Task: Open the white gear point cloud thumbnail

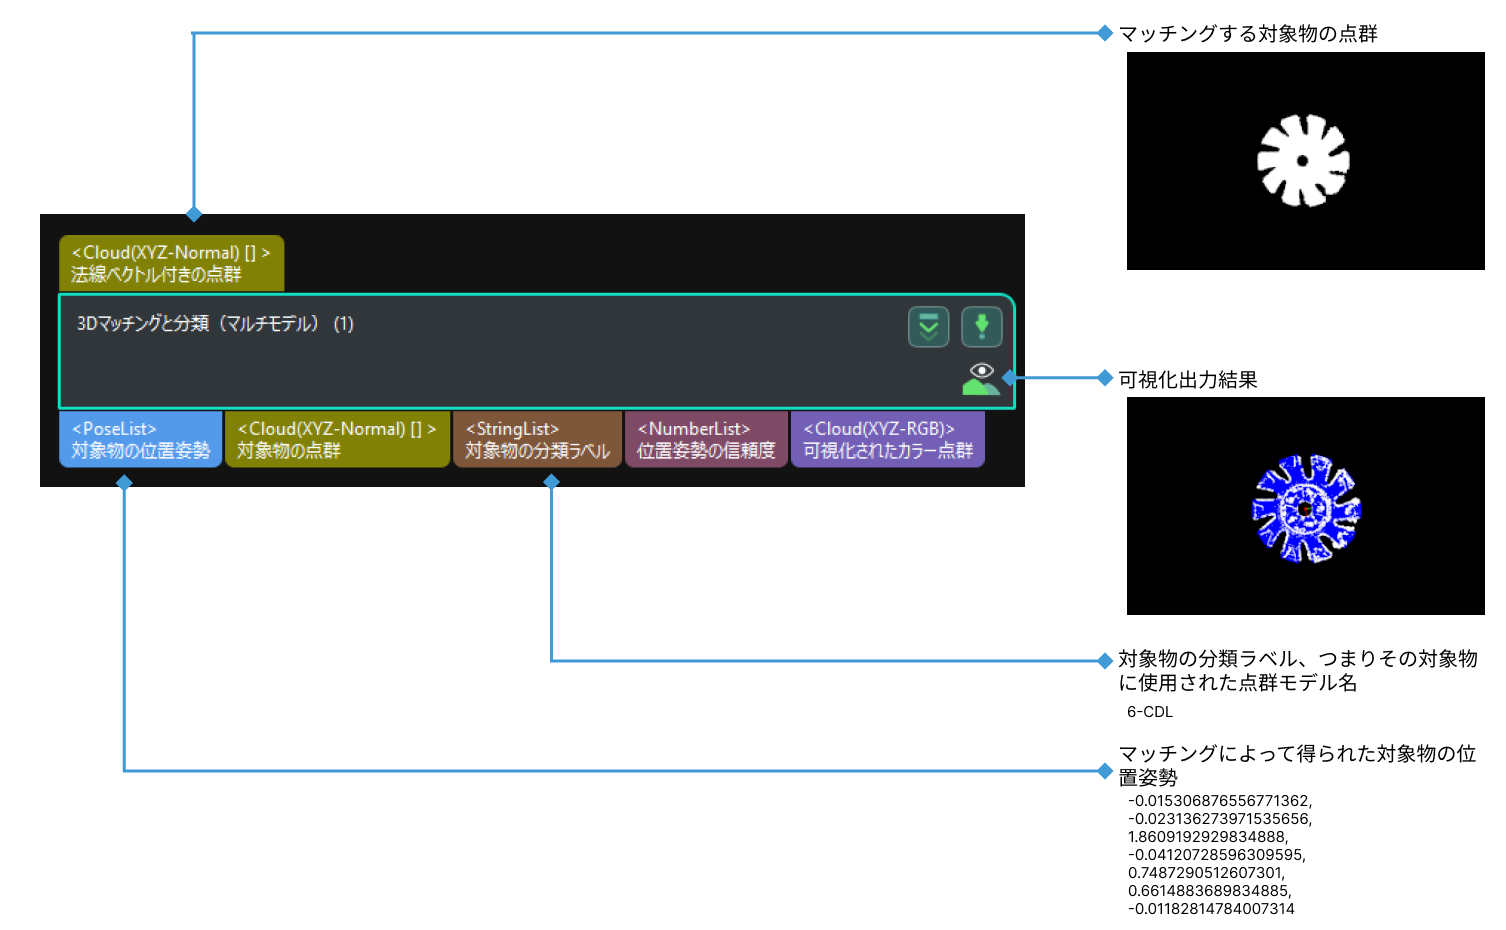Action: pyautogui.click(x=1305, y=161)
